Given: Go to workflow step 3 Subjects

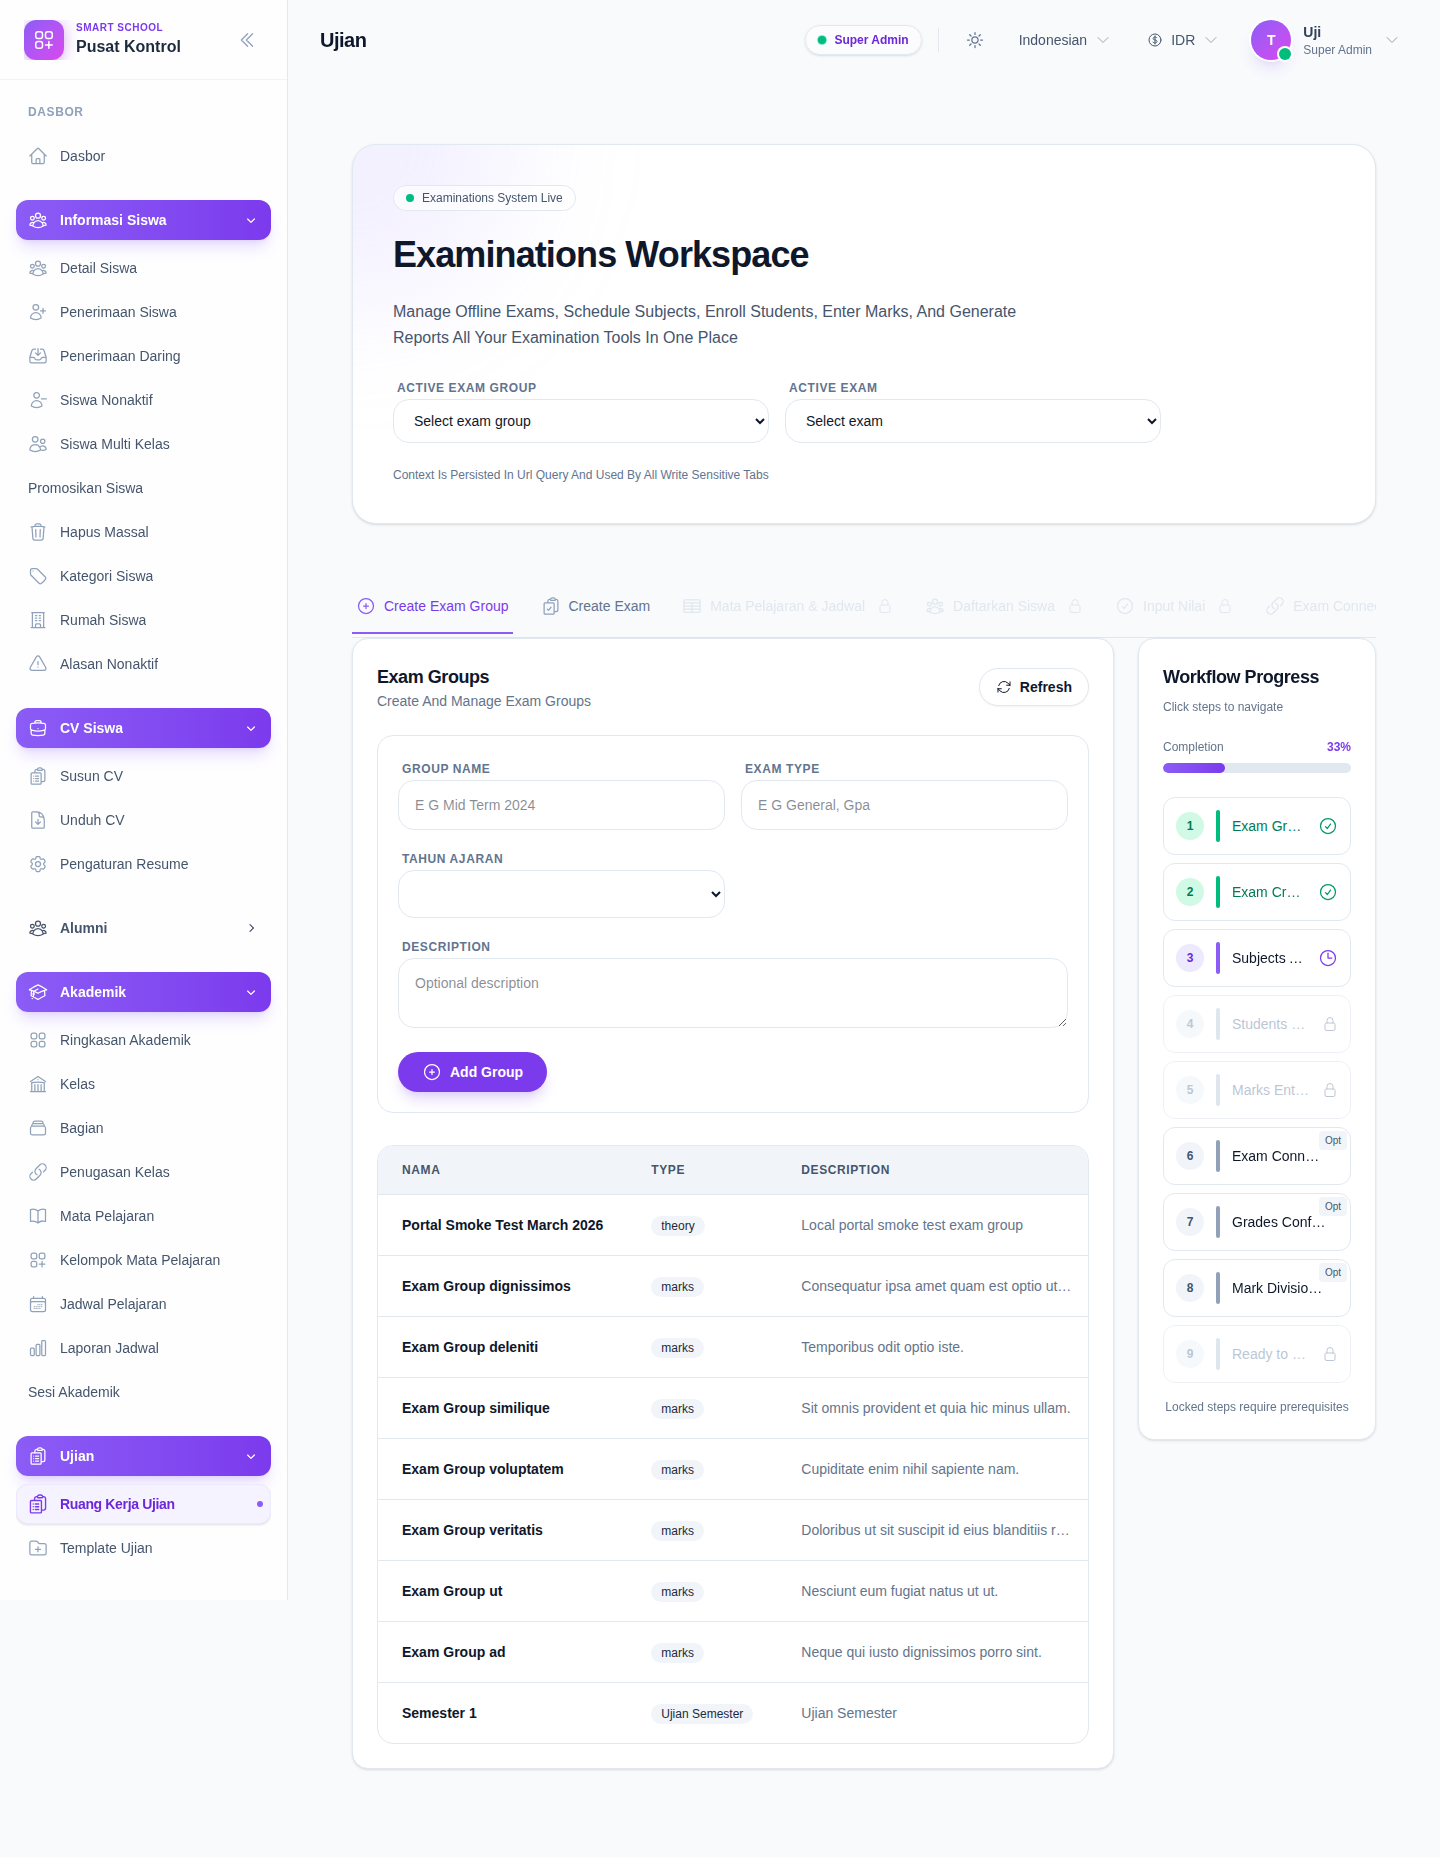Looking at the screenshot, I should (x=1257, y=958).
